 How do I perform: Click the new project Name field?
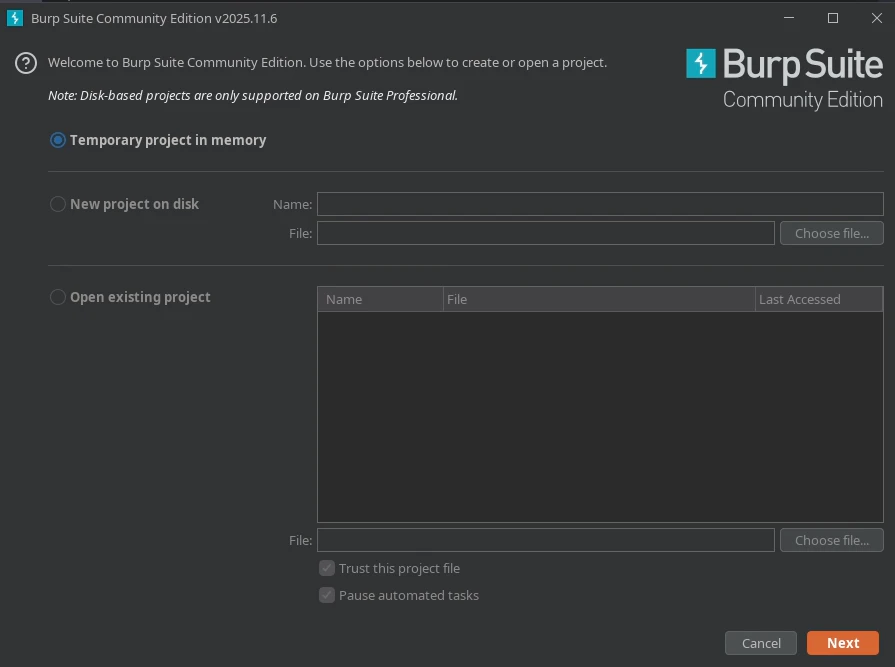pyautogui.click(x=600, y=204)
